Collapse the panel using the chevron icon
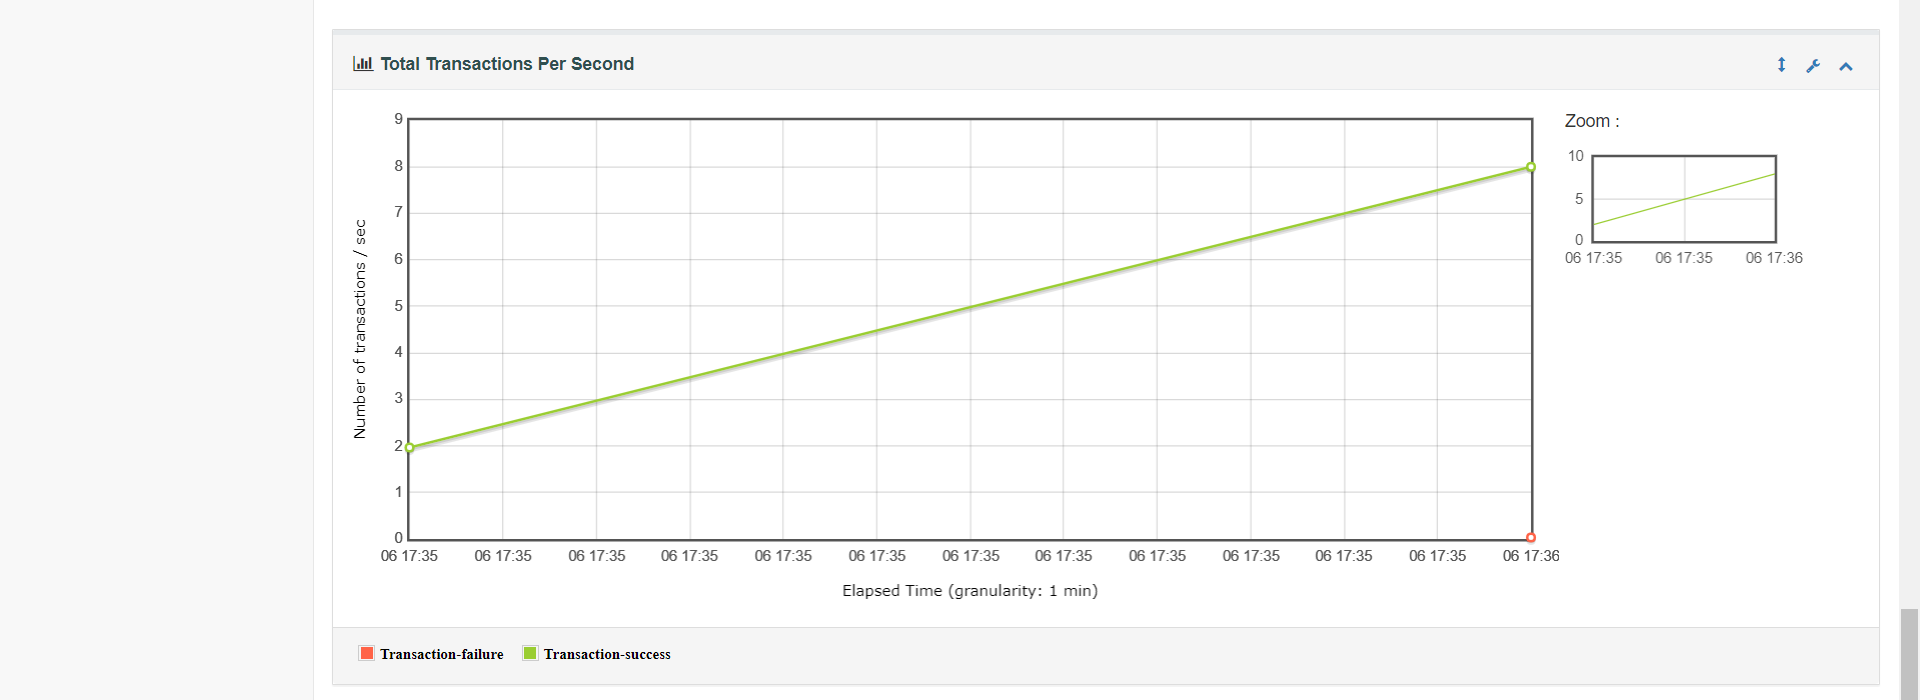 1846,65
